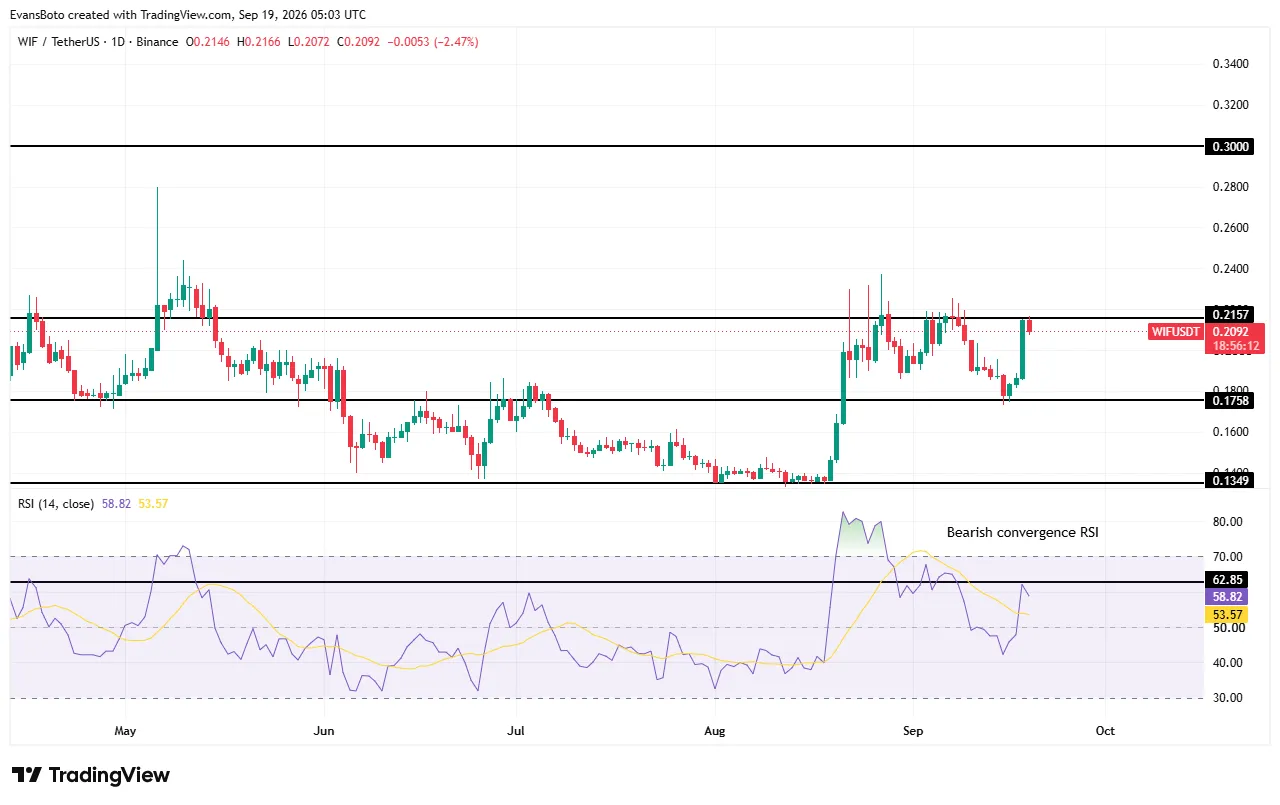Click the Oct label on time axis
The width and height of the screenshot is (1280, 805).
[x=1105, y=731]
